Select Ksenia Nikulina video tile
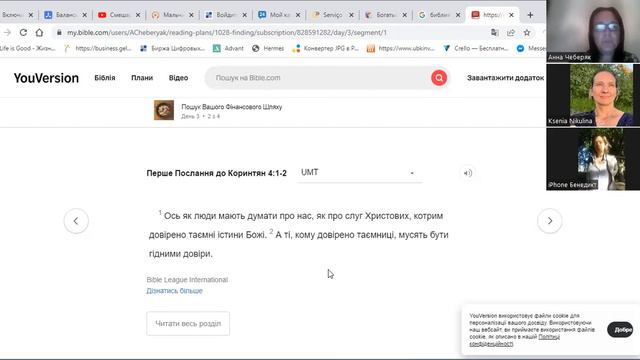The height and width of the screenshot is (360, 640). (x=593, y=95)
